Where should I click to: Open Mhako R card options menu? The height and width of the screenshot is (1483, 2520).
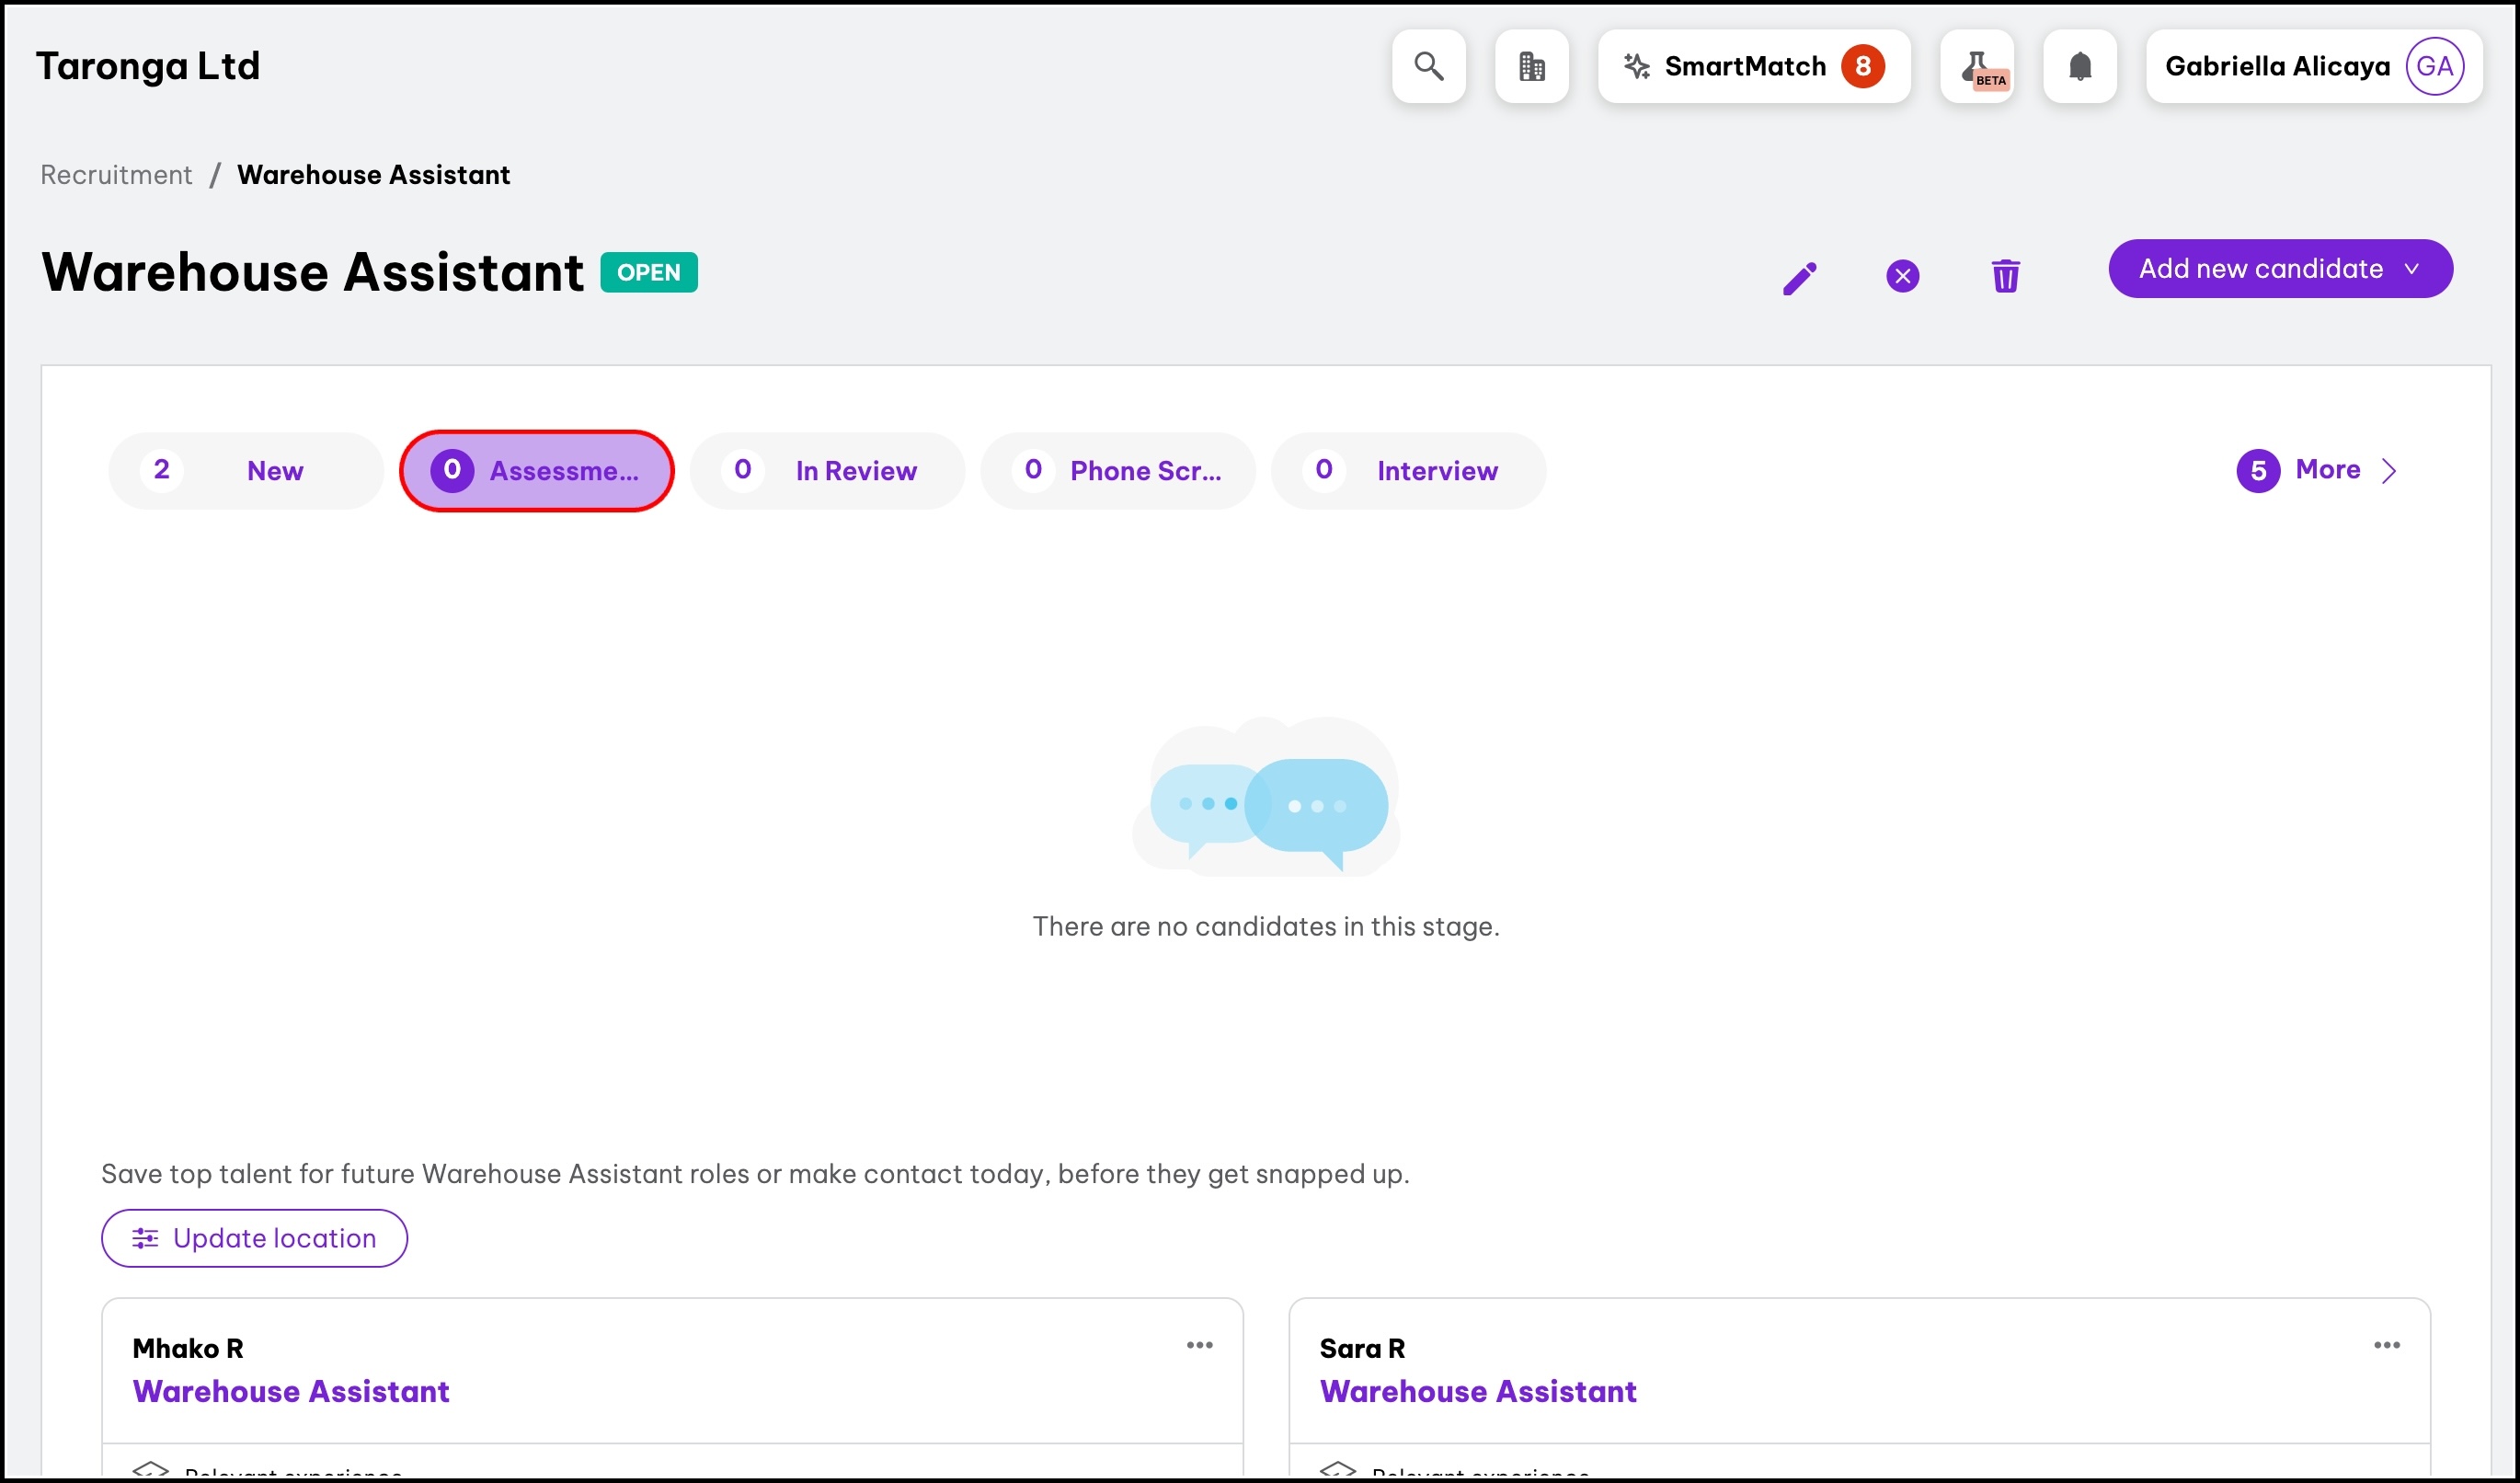click(1199, 1345)
